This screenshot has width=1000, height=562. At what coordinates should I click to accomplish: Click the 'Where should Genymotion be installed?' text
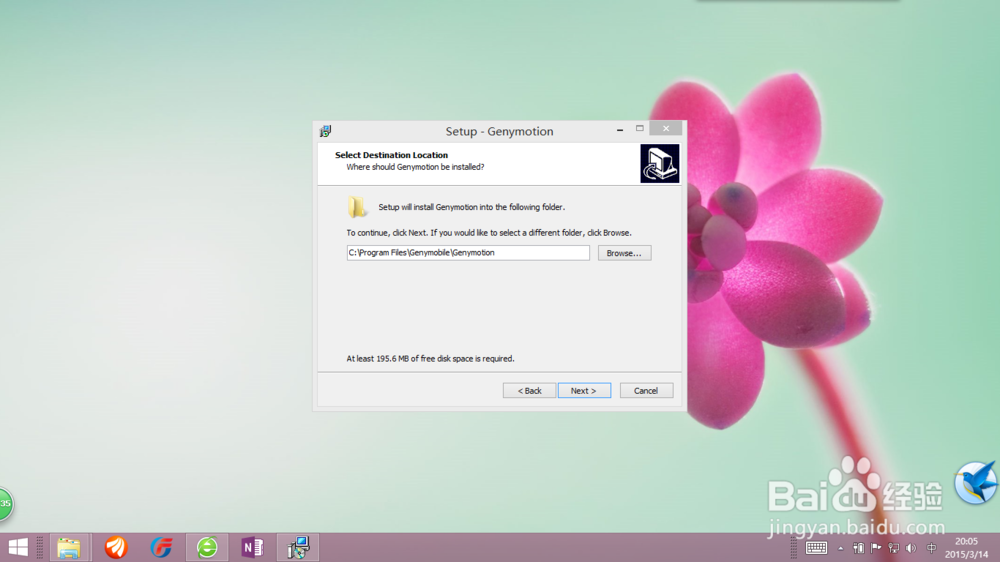(415, 167)
